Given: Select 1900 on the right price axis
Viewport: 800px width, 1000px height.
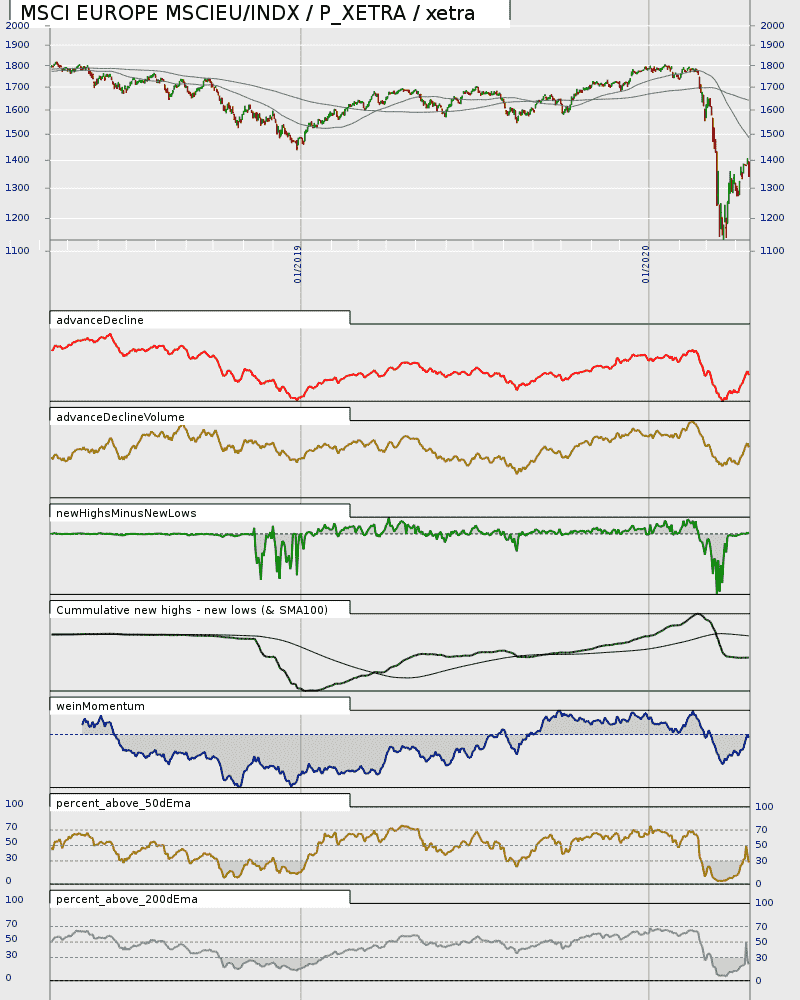Looking at the screenshot, I should pos(772,45).
